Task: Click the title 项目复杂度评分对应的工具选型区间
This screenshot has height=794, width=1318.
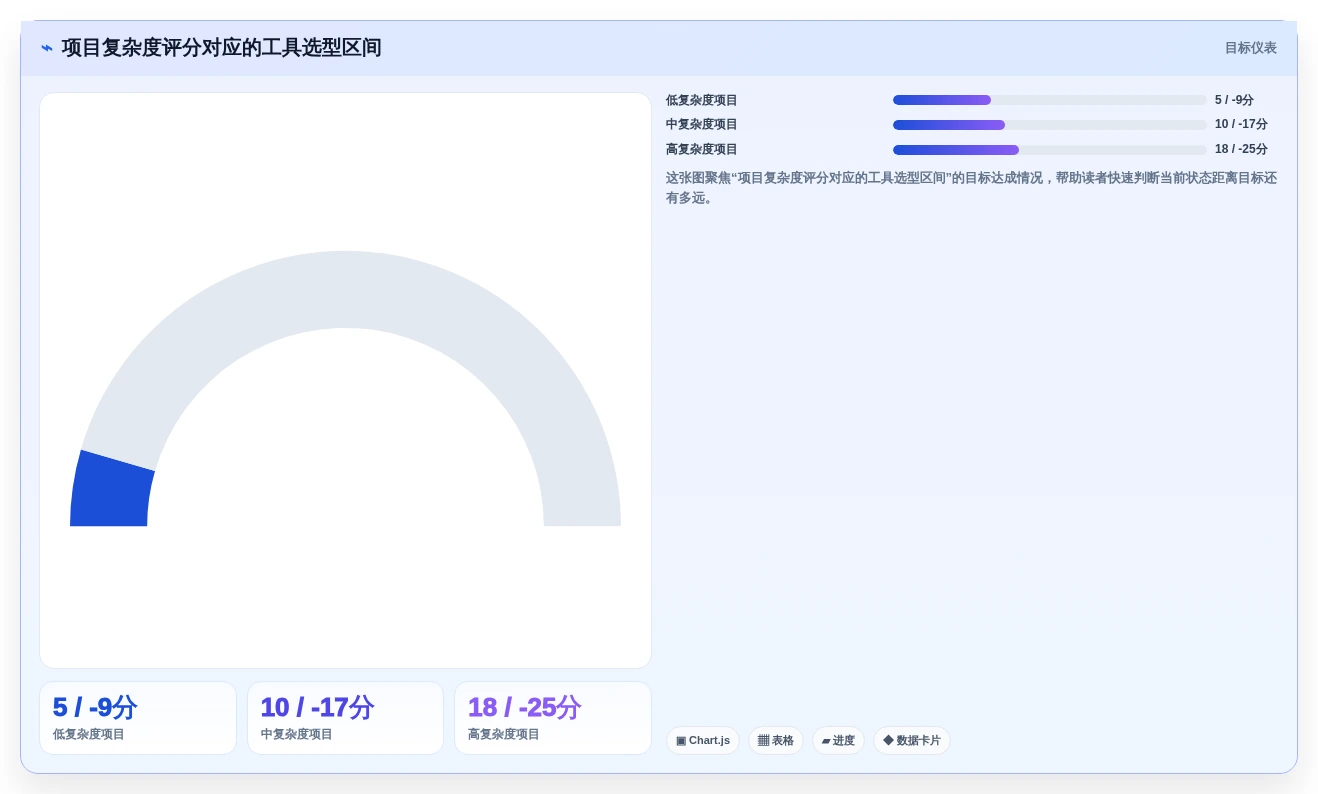Action: coord(221,48)
